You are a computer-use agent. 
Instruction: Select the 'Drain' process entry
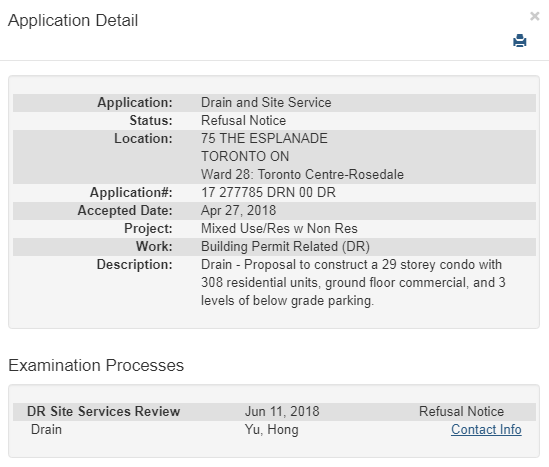[x=46, y=429]
